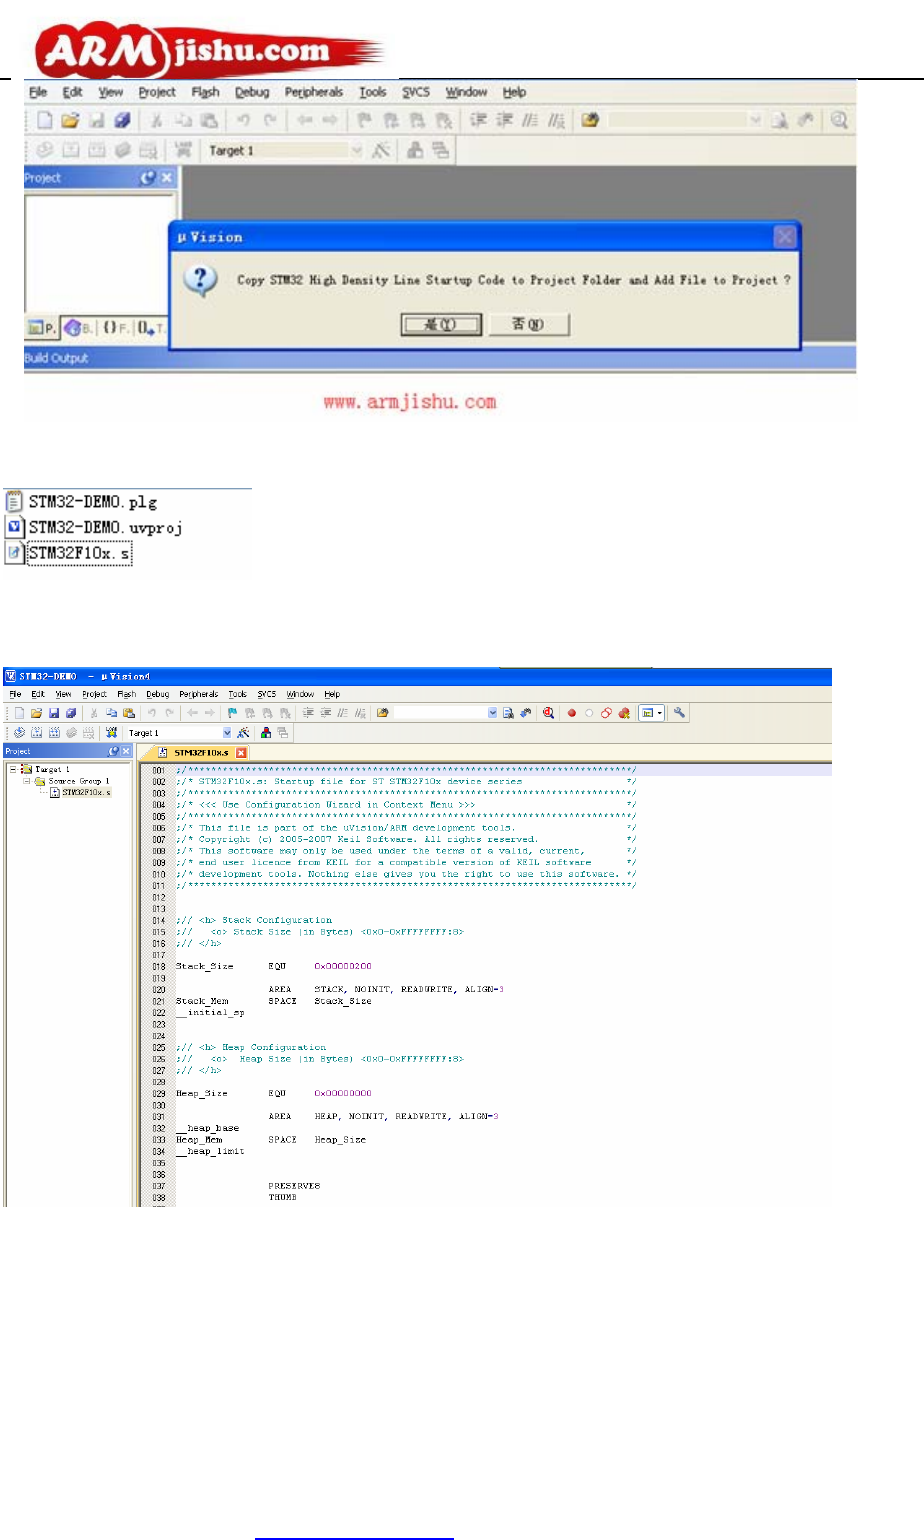
Task: Open Target 1 dropdown in upper uVision window
Action: pos(357,150)
